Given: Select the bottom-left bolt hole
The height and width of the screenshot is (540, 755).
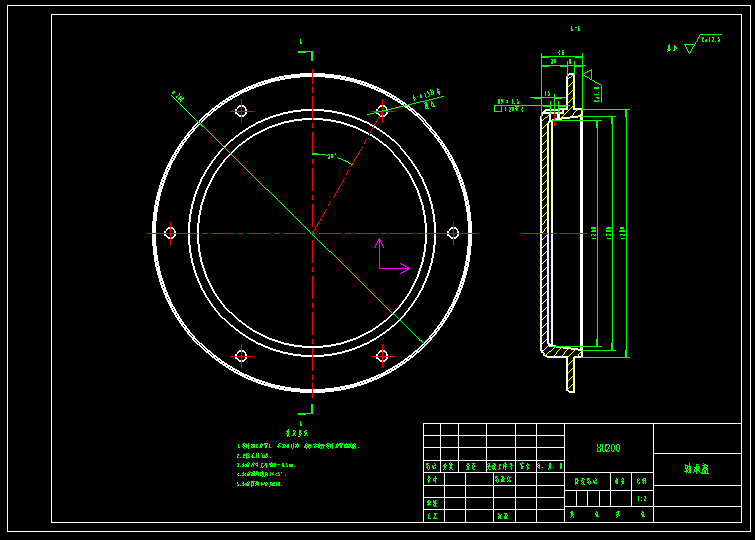Looking at the screenshot, I should (241, 356).
